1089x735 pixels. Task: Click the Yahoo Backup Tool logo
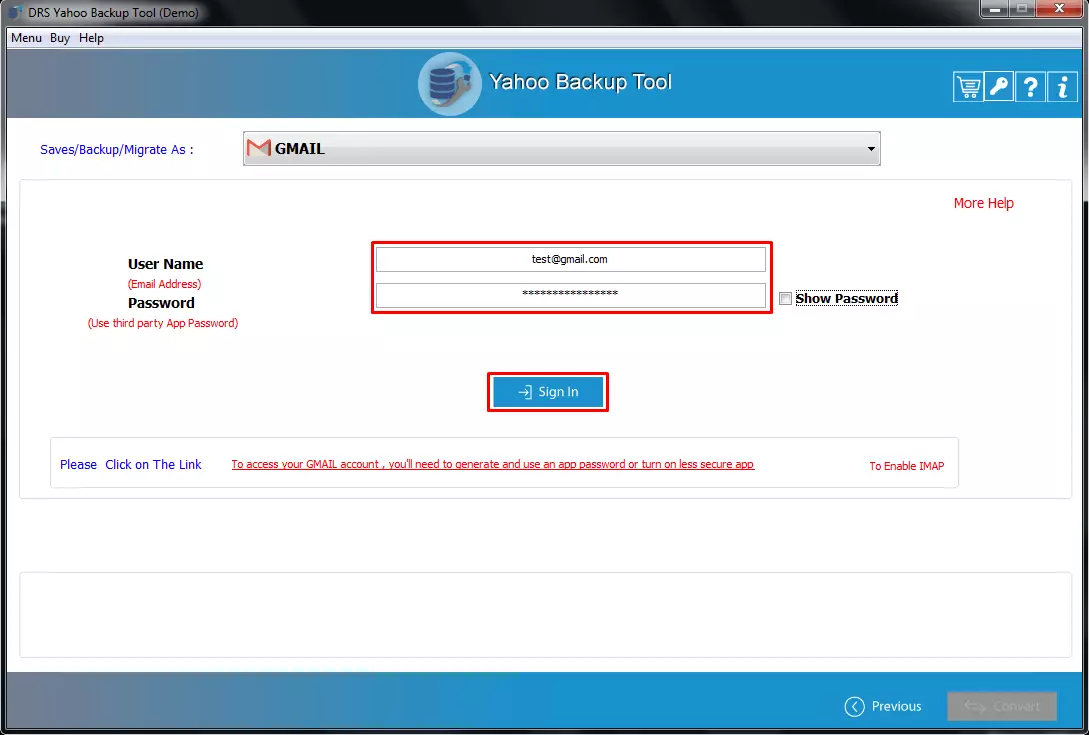pyautogui.click(x=449, y=83)
